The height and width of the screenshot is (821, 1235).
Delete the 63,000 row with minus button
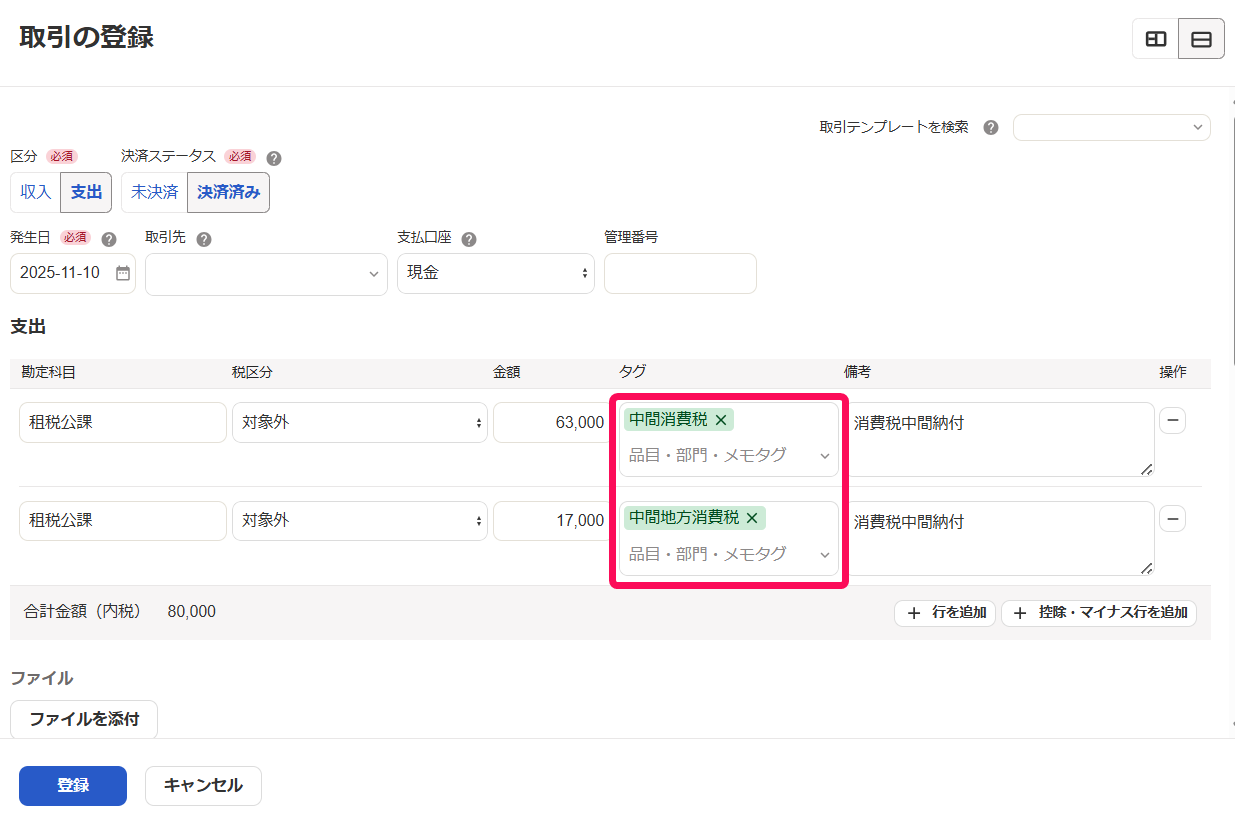coord(1173,421)
